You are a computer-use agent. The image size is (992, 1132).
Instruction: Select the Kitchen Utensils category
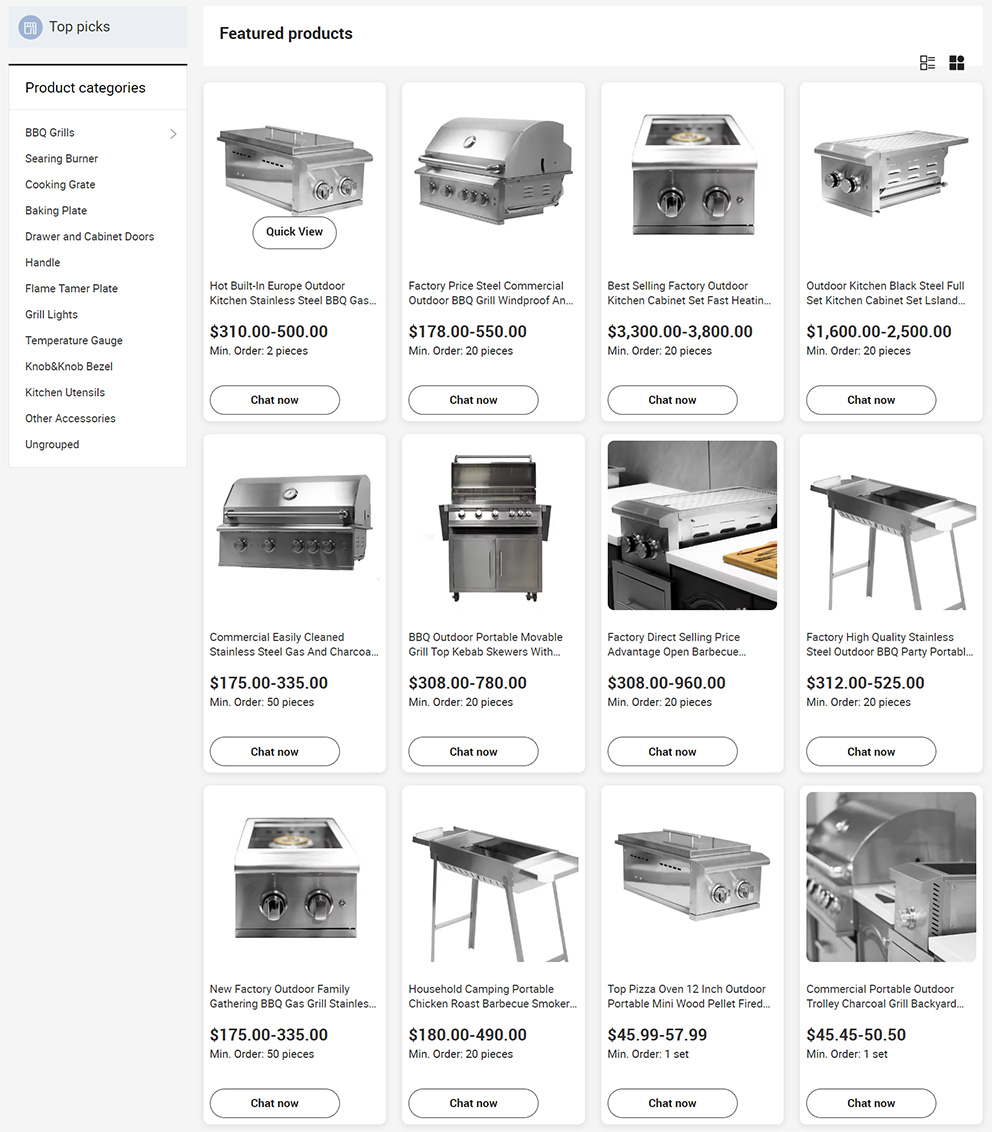65,393
